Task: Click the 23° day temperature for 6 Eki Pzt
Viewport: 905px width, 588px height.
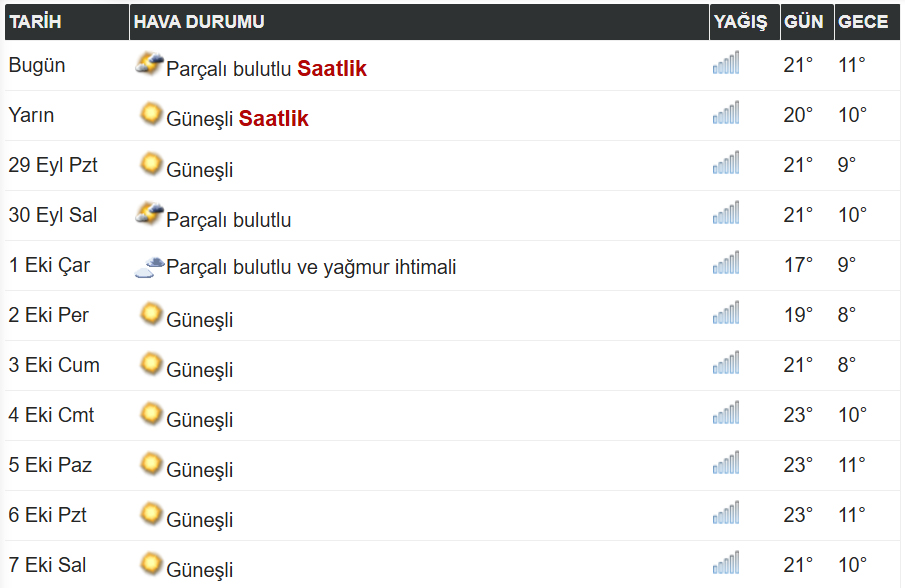Action: click(x=798, y=515)
